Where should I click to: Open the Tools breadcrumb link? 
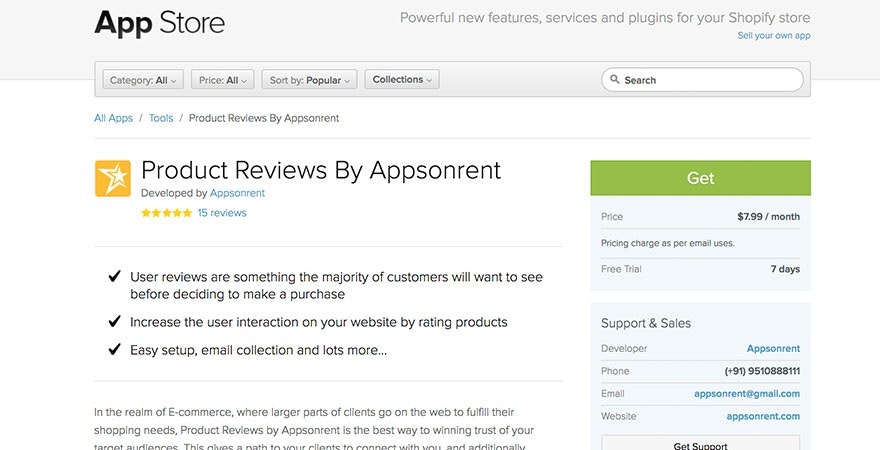[x=161, y=118]
